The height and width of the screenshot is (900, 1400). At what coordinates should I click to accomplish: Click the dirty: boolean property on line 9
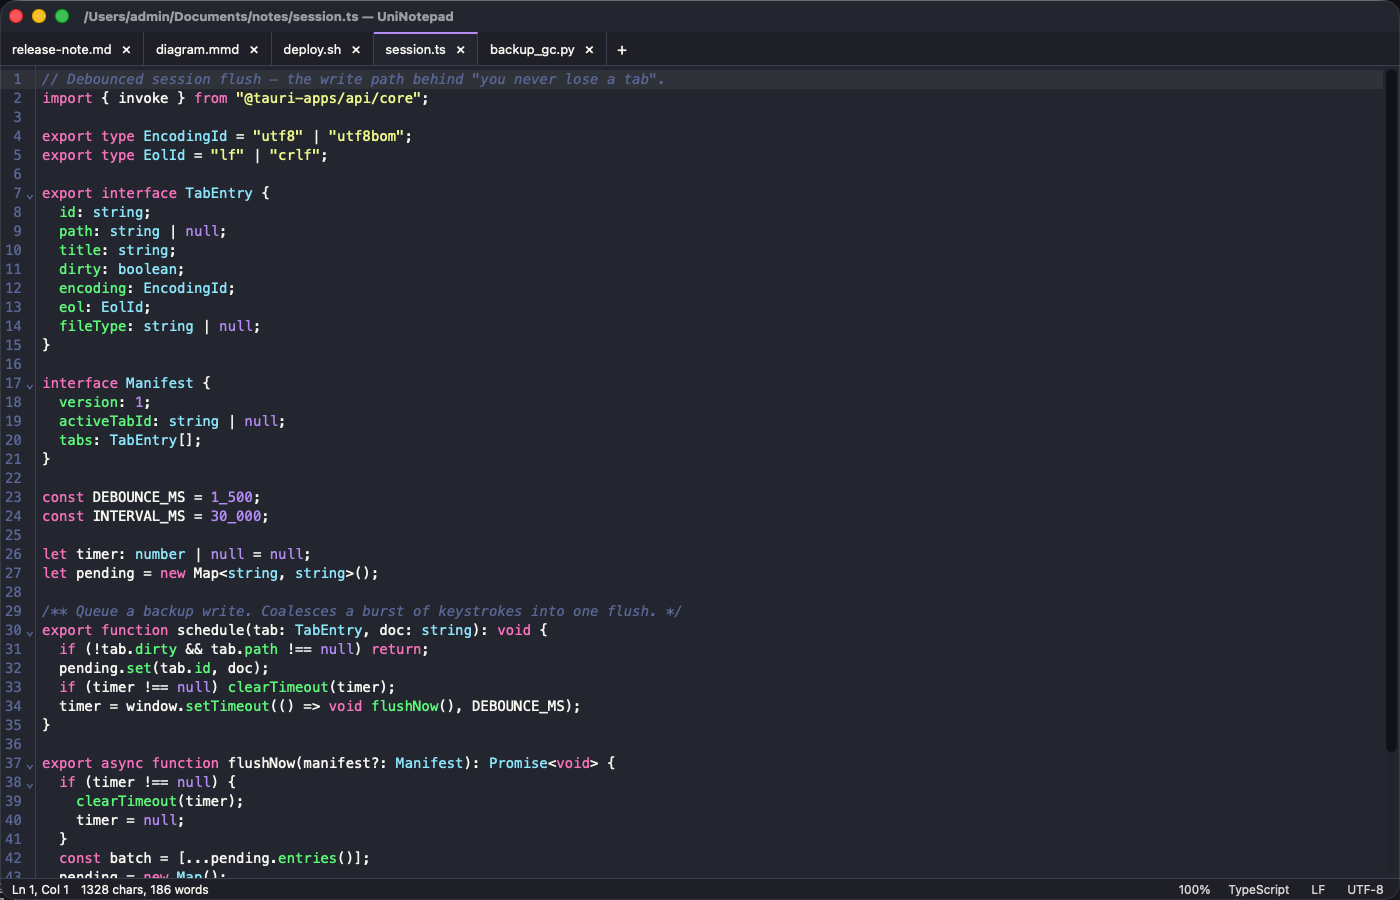point(122,269)
